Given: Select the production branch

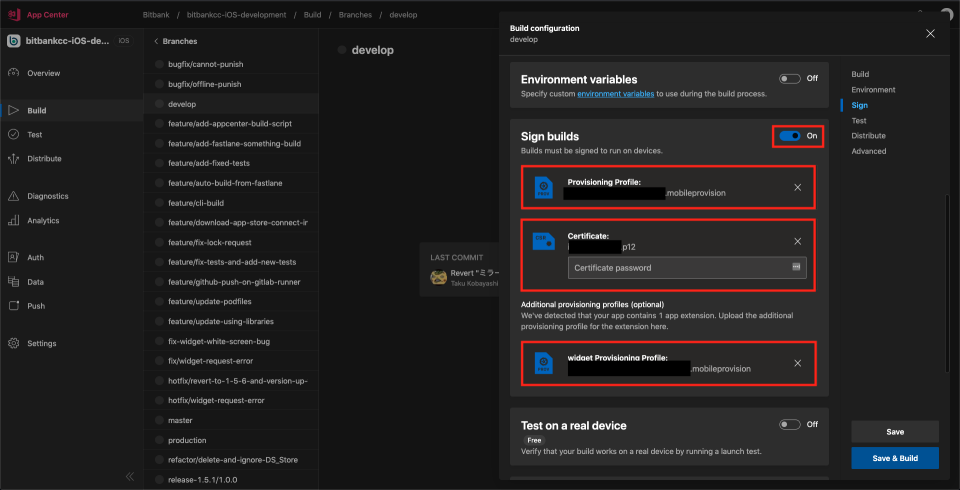Looking at the screenshot, I should (x=231, y=440).
